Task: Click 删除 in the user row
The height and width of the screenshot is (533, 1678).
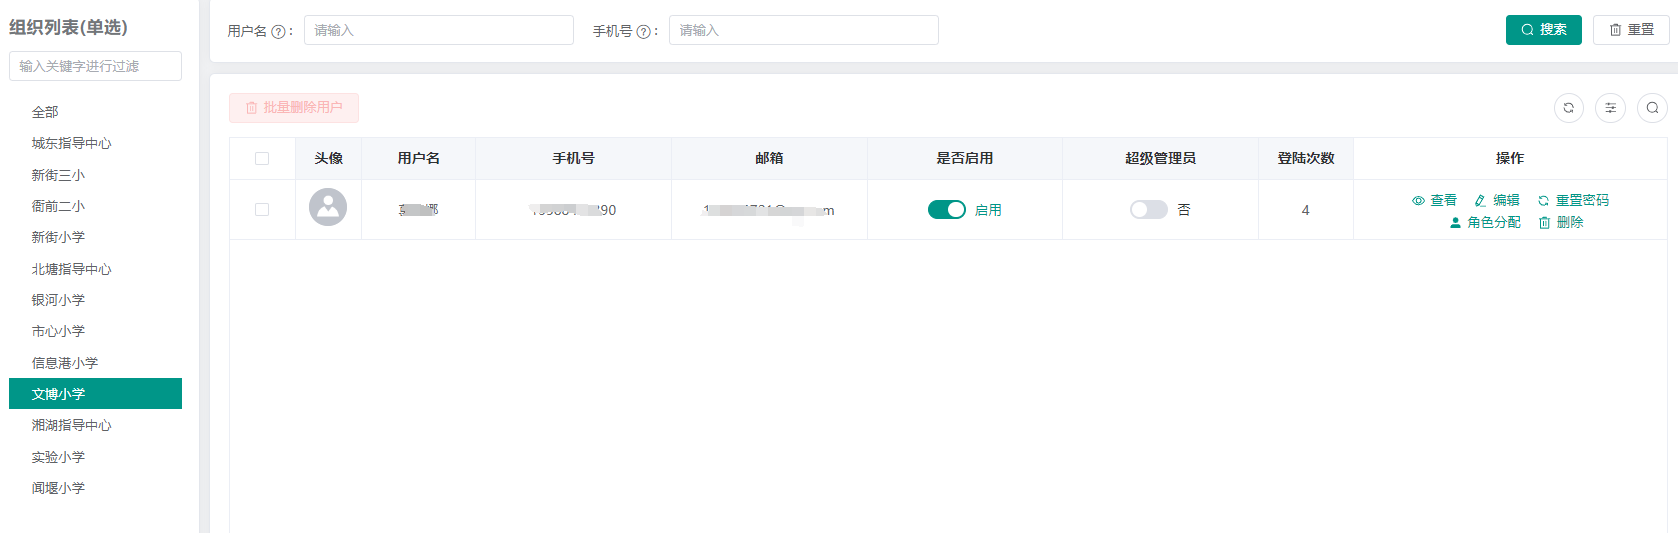Action: pyautogui.click(x=1561, y=222)
